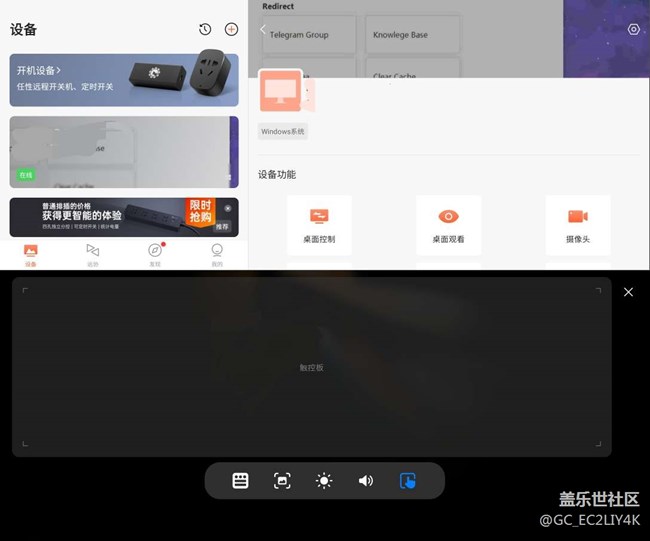Open the history clock icon
650x541 pixels.
205,30
